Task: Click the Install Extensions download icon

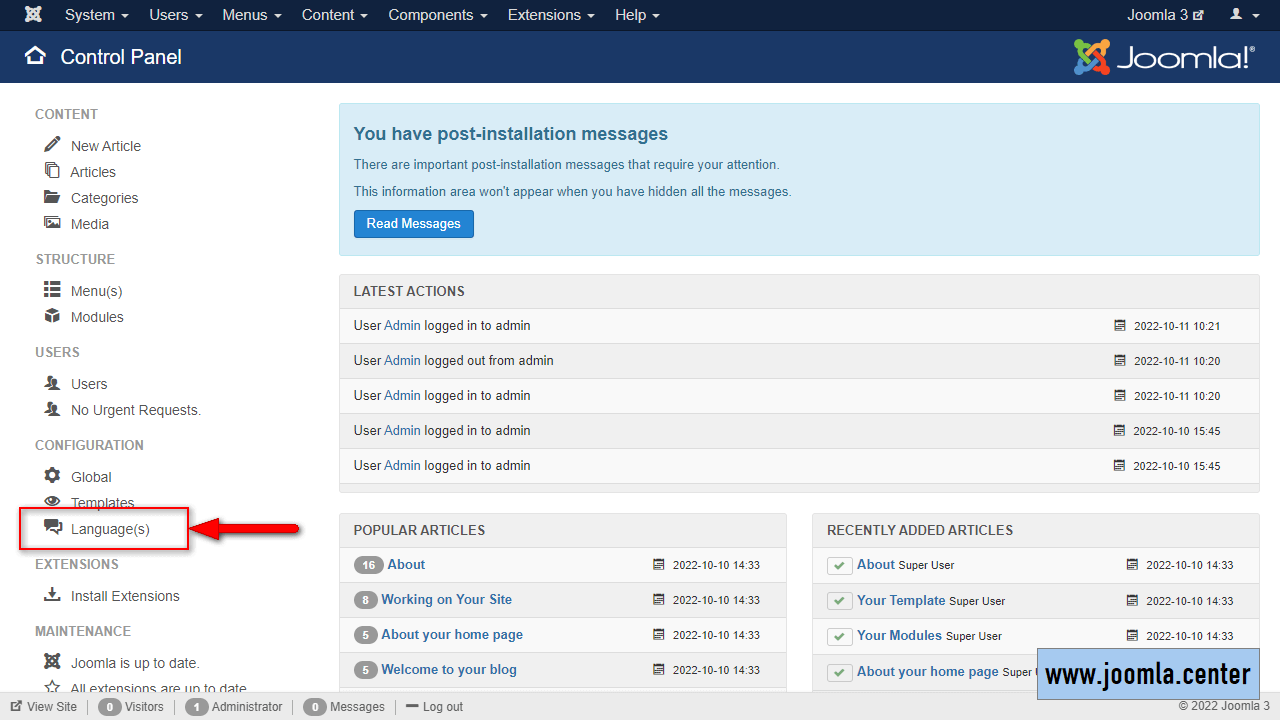Action: 53,595
